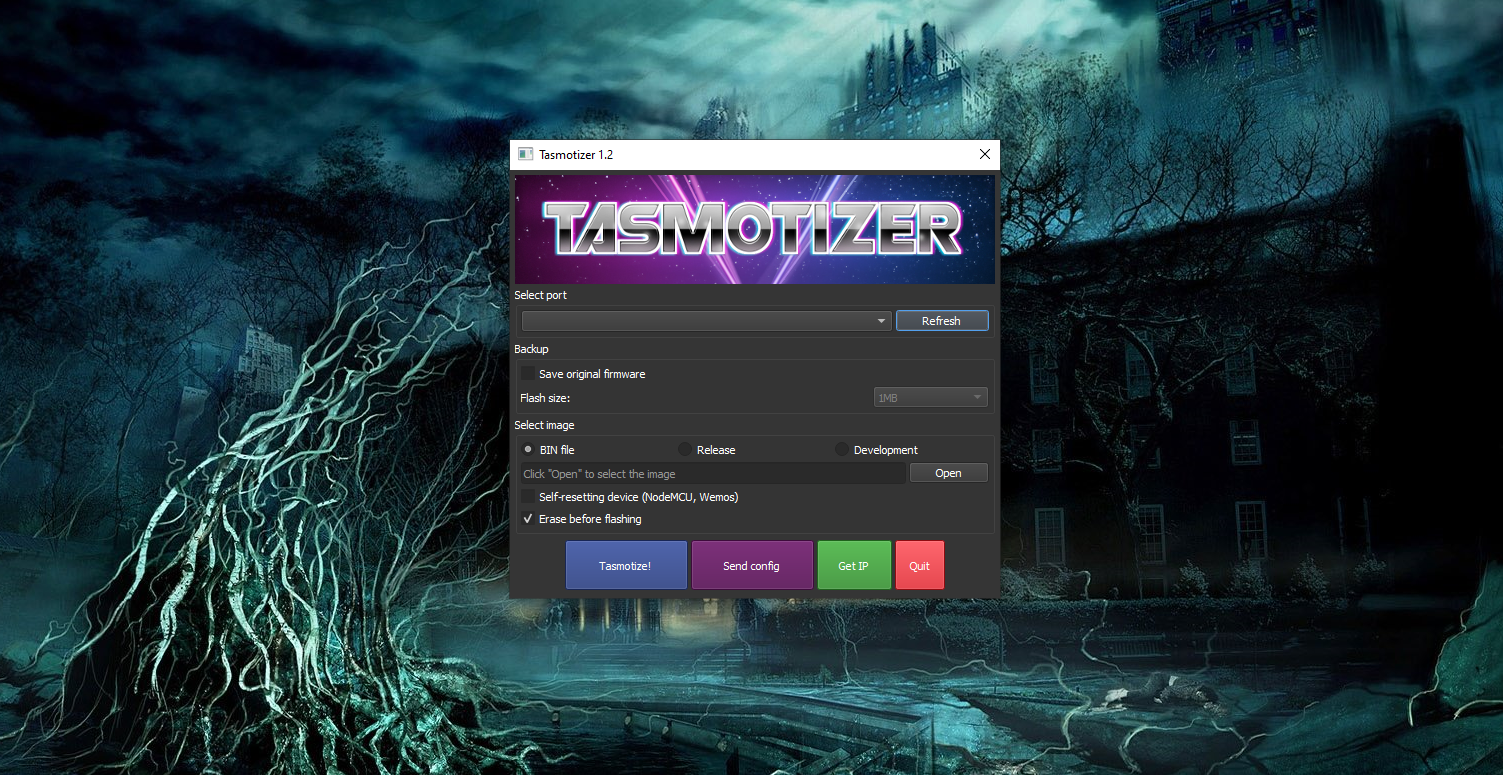This screenshot has width=1503, height=775.
Task: Click the Tasmotizer 1.2 title bar text
Action: click(x=576, y=154)
